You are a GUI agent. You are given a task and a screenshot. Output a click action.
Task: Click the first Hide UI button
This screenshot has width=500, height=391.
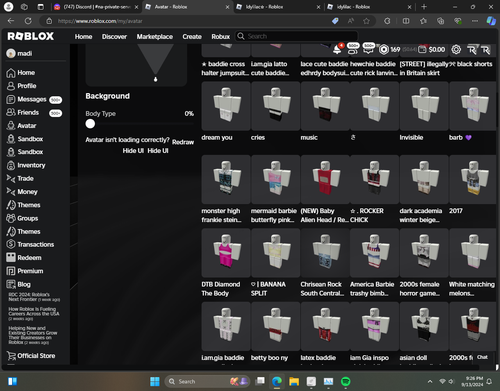(x=133, y=151)
